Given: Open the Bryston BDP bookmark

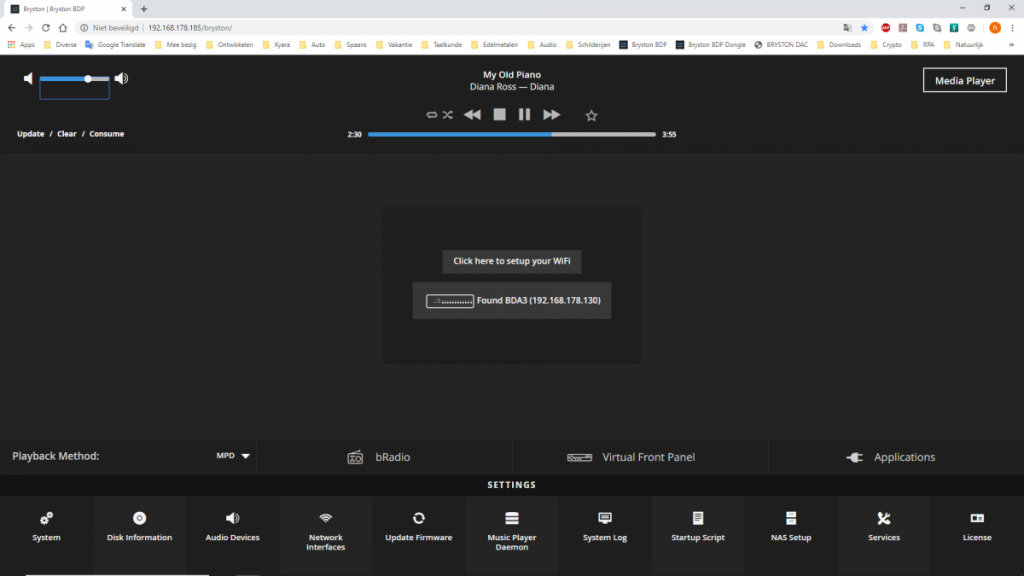Looking at the screenshot, I should tap(643, 45).
